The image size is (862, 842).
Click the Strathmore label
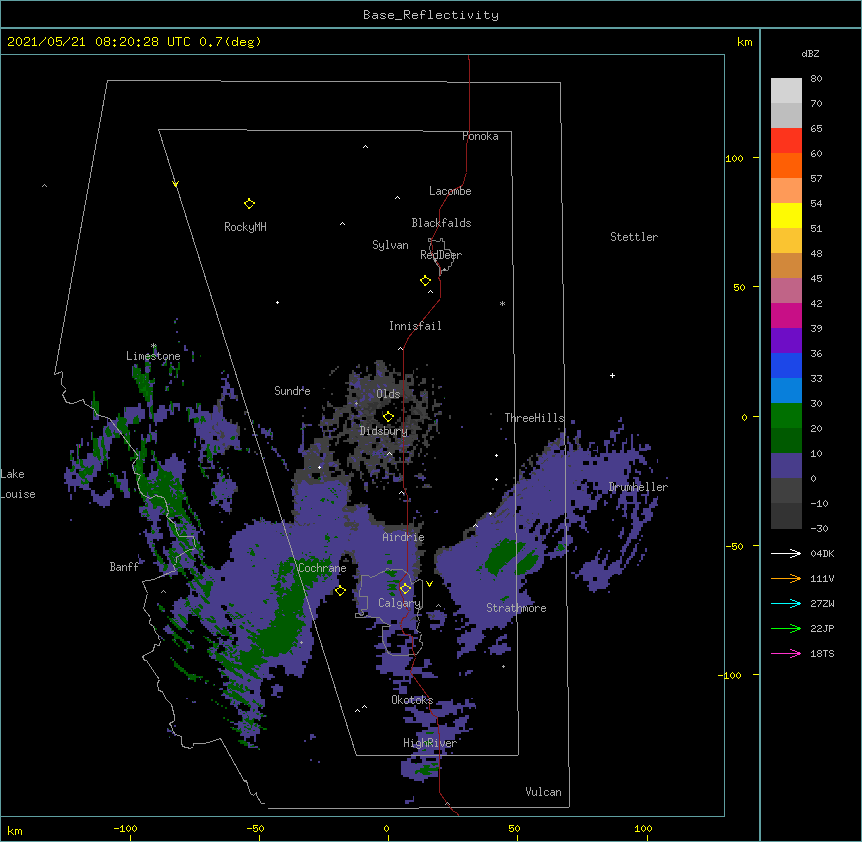click(x=516, y=608)
